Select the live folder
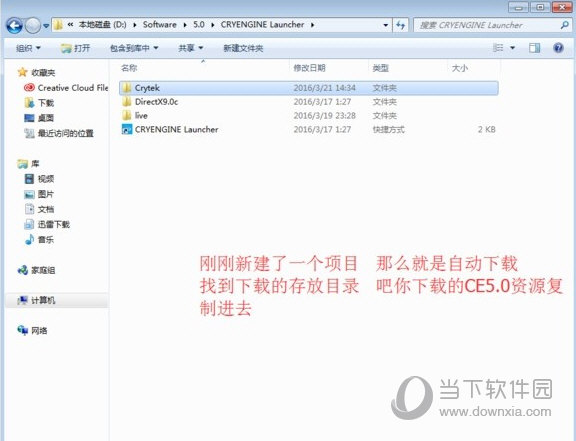 [x=309, y=116]
